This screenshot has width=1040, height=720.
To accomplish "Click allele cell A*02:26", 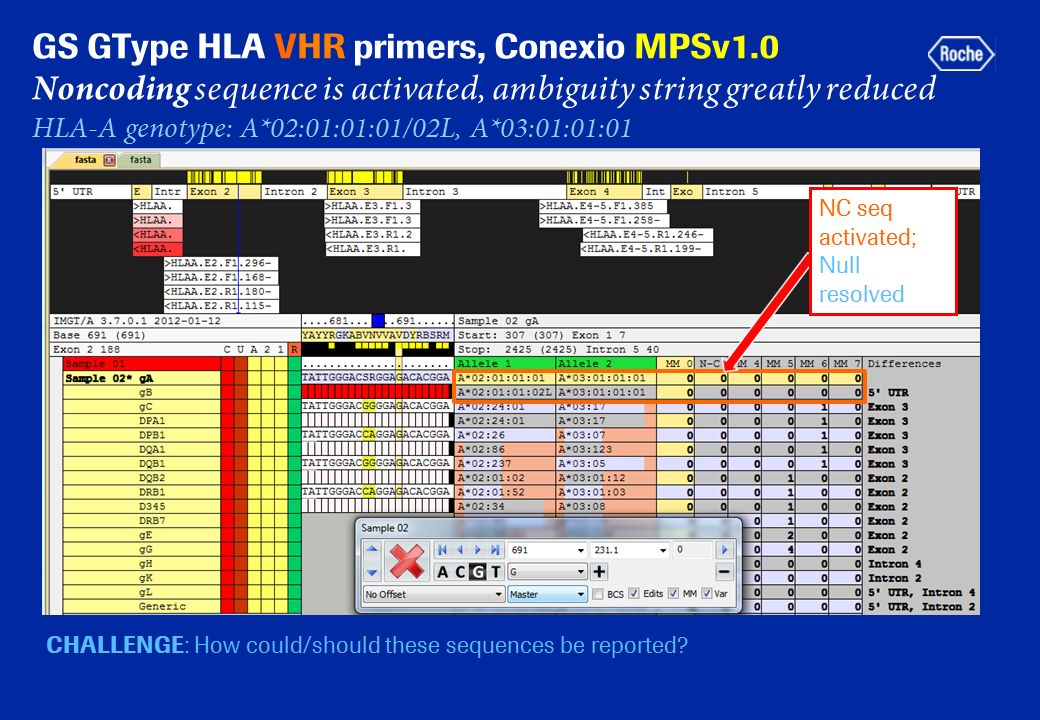I will (x=505, y=436).
